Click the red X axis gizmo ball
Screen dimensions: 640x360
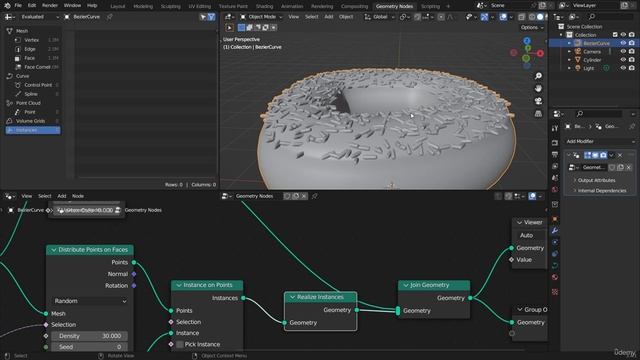point(540,53)
